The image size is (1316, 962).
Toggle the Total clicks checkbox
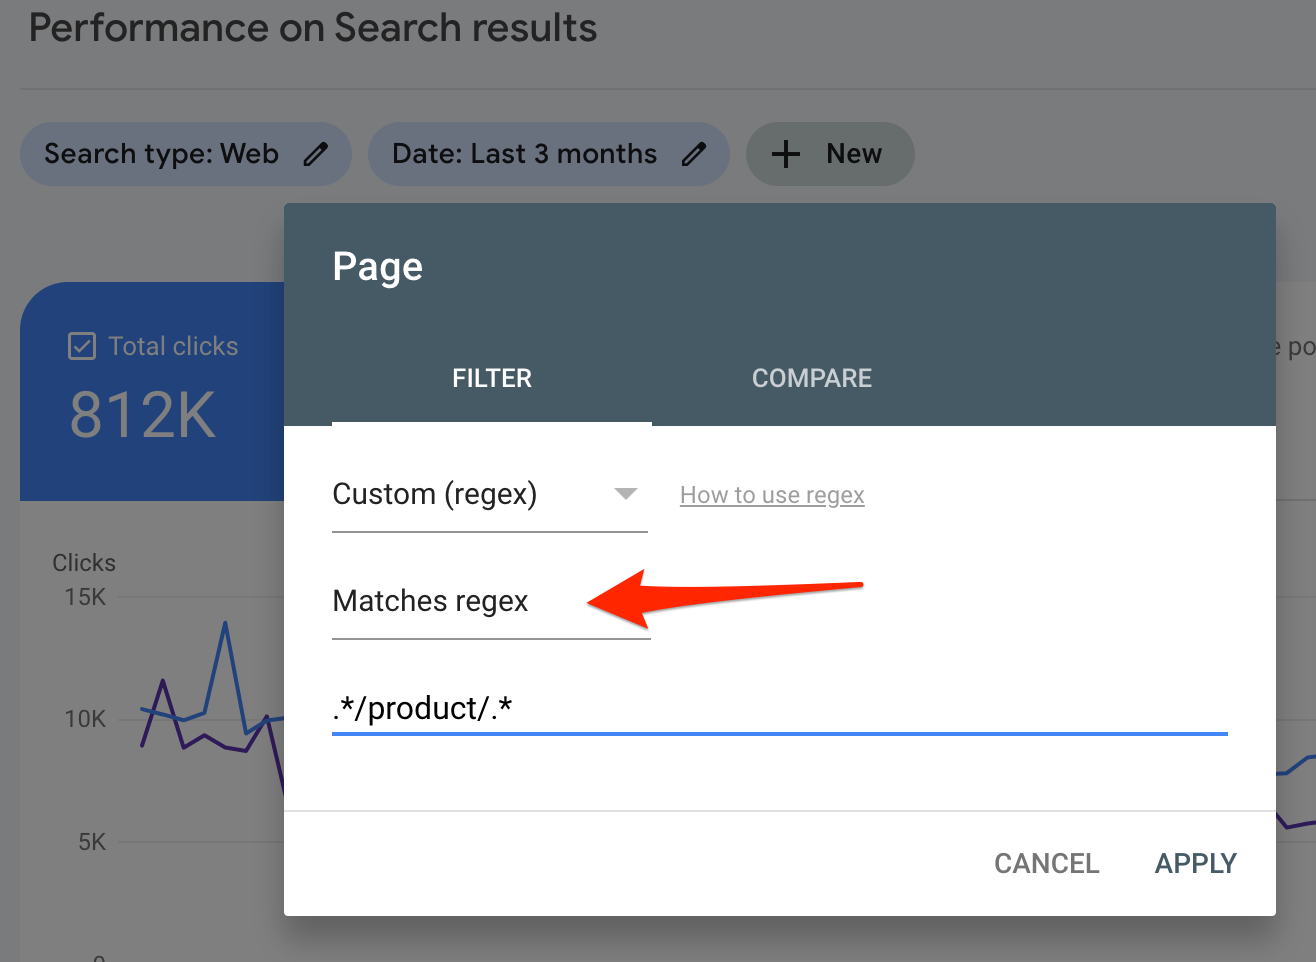81,346
